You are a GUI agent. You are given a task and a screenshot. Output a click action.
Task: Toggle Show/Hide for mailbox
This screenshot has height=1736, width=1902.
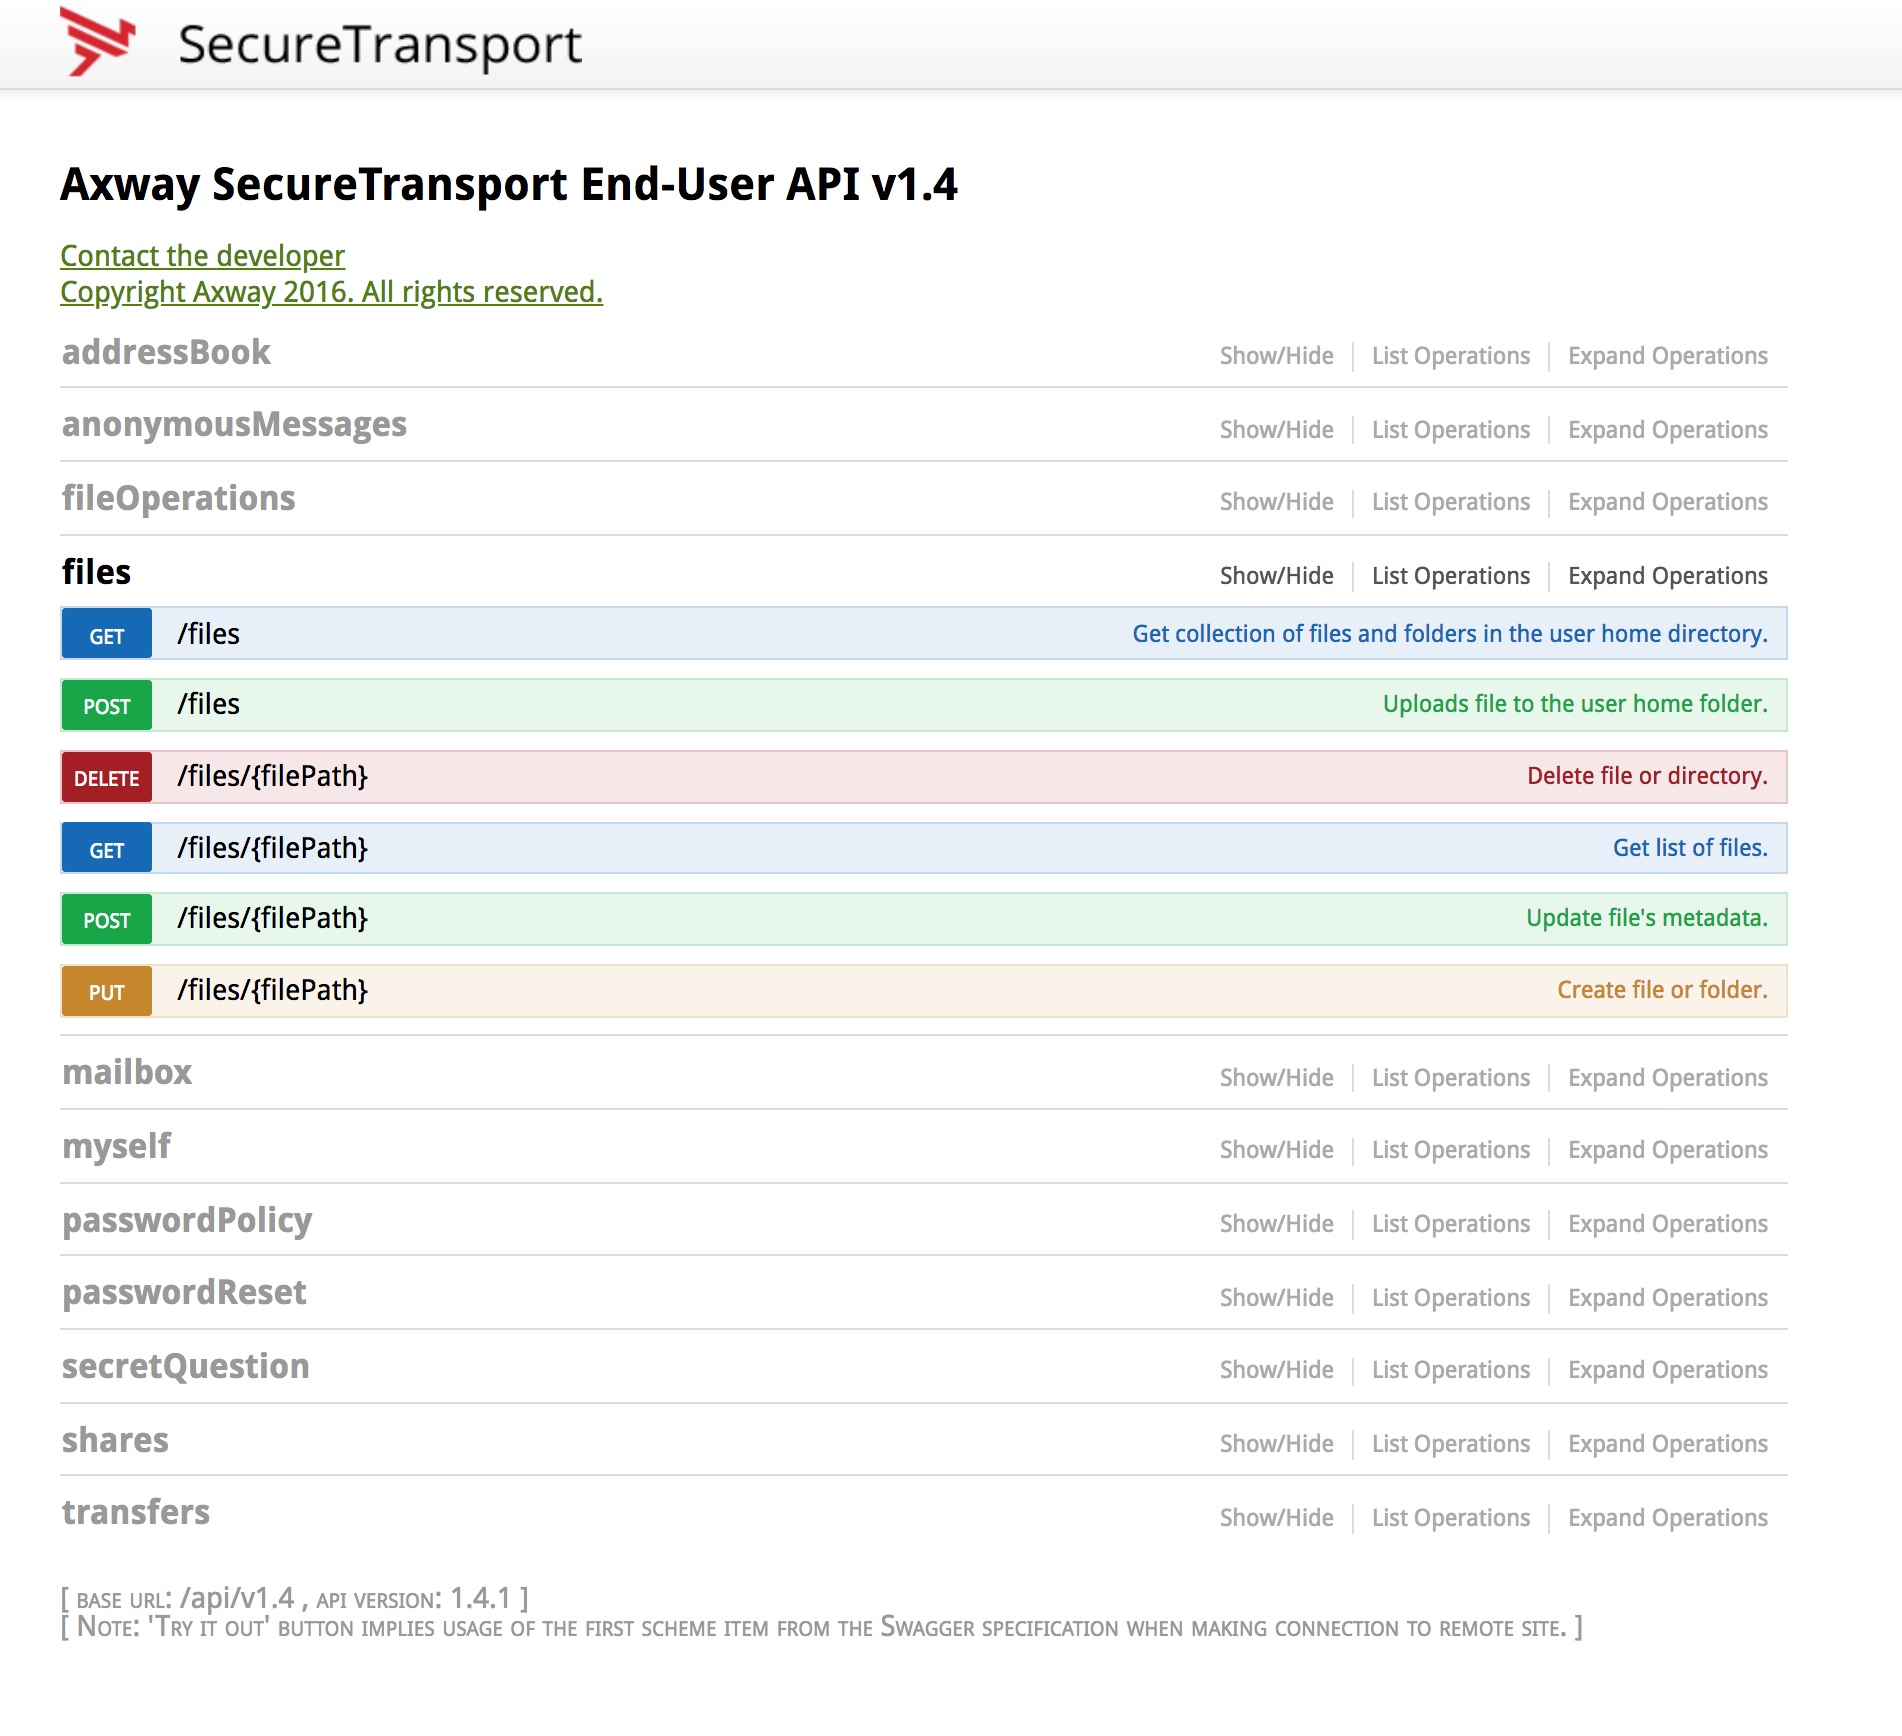[x=1276, y=1078]
